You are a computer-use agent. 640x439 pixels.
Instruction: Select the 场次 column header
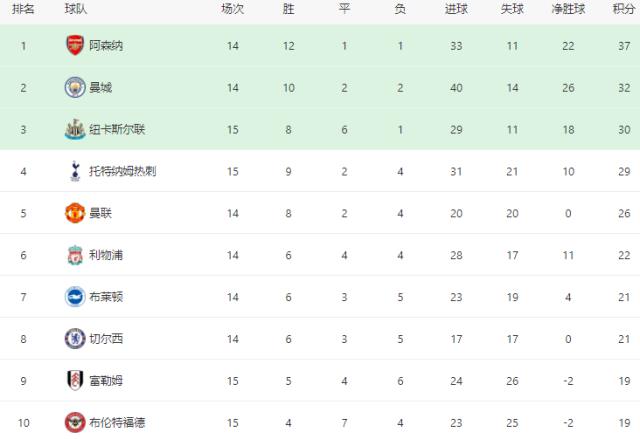[x=232, y=9]
